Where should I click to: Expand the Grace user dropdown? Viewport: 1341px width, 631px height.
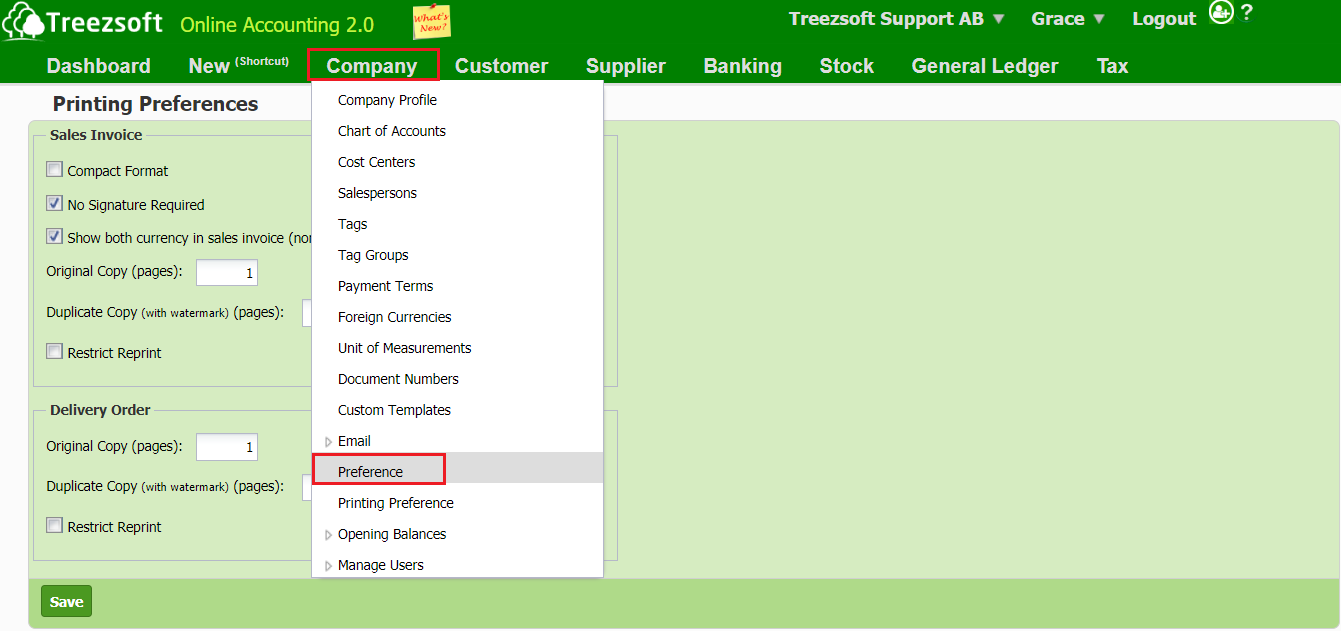point(1069,19)
